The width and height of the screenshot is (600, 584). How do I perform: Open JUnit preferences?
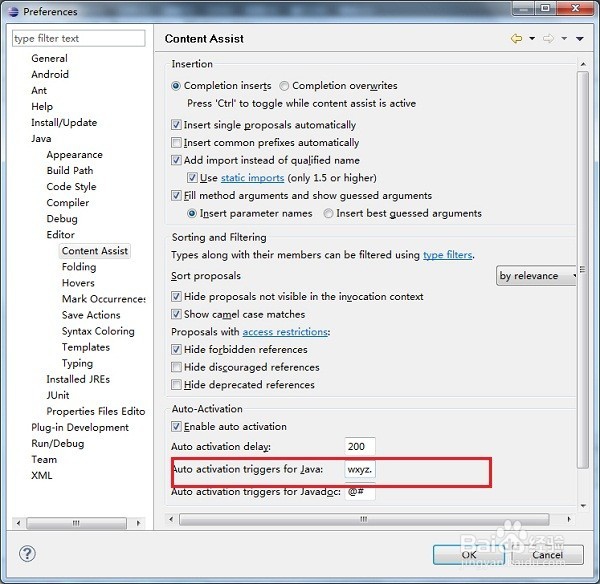(x=58, y=395)
